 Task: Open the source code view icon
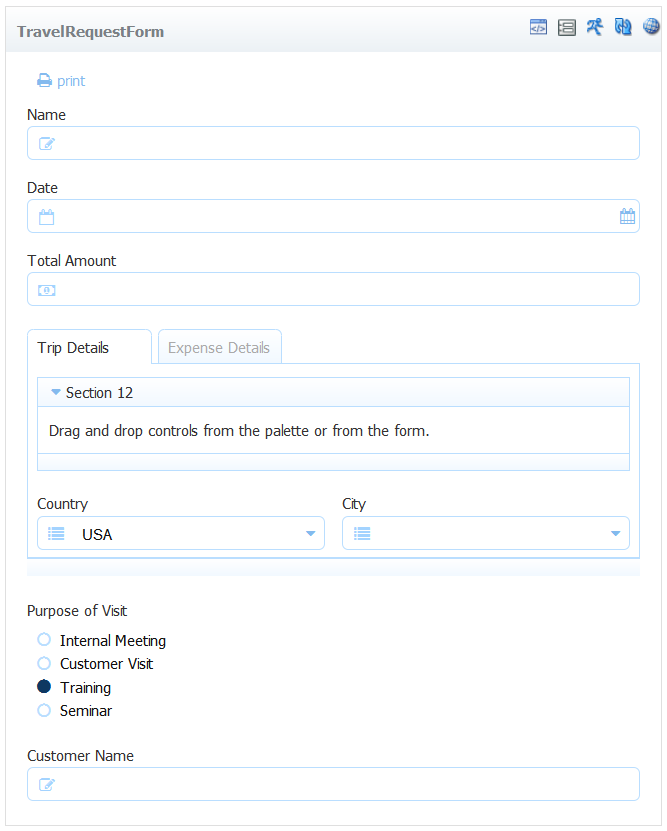(x=538, y=26)
